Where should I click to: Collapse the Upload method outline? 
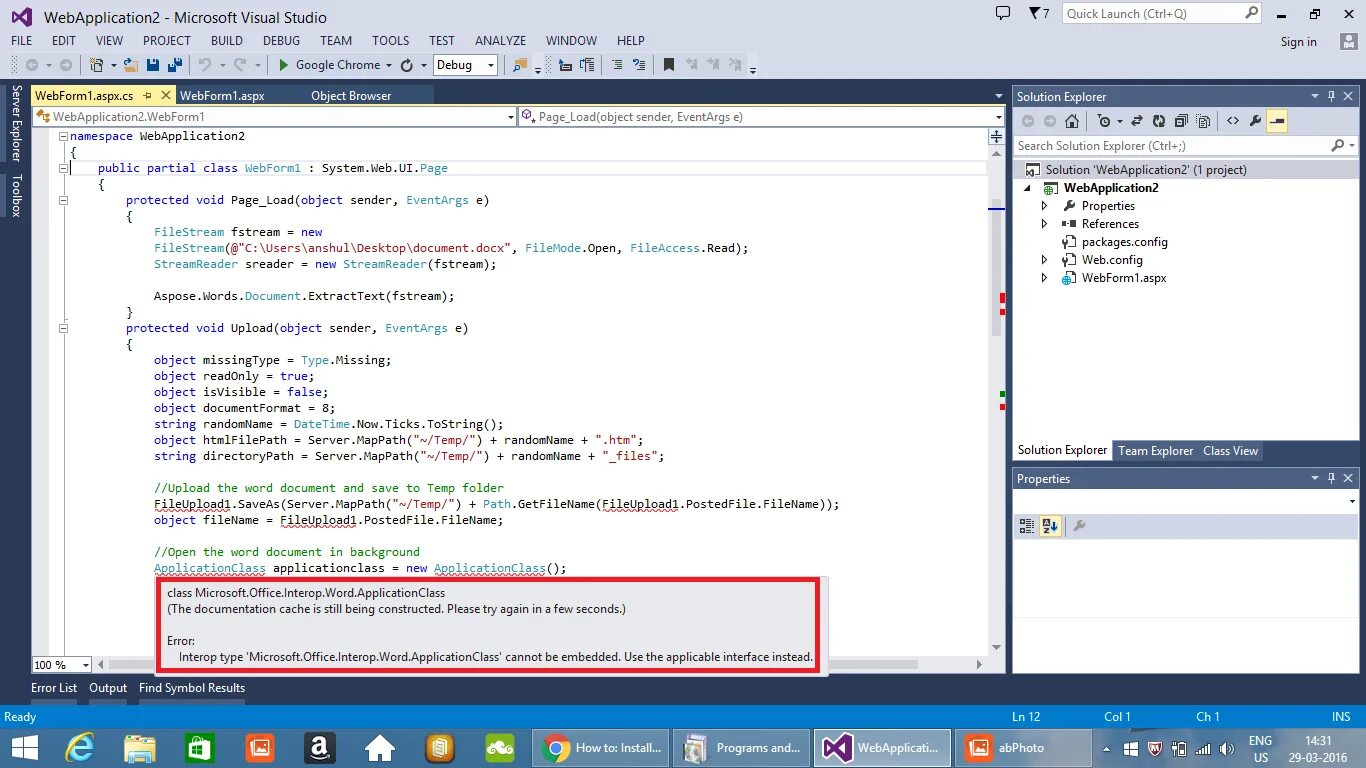click(63, 328)
